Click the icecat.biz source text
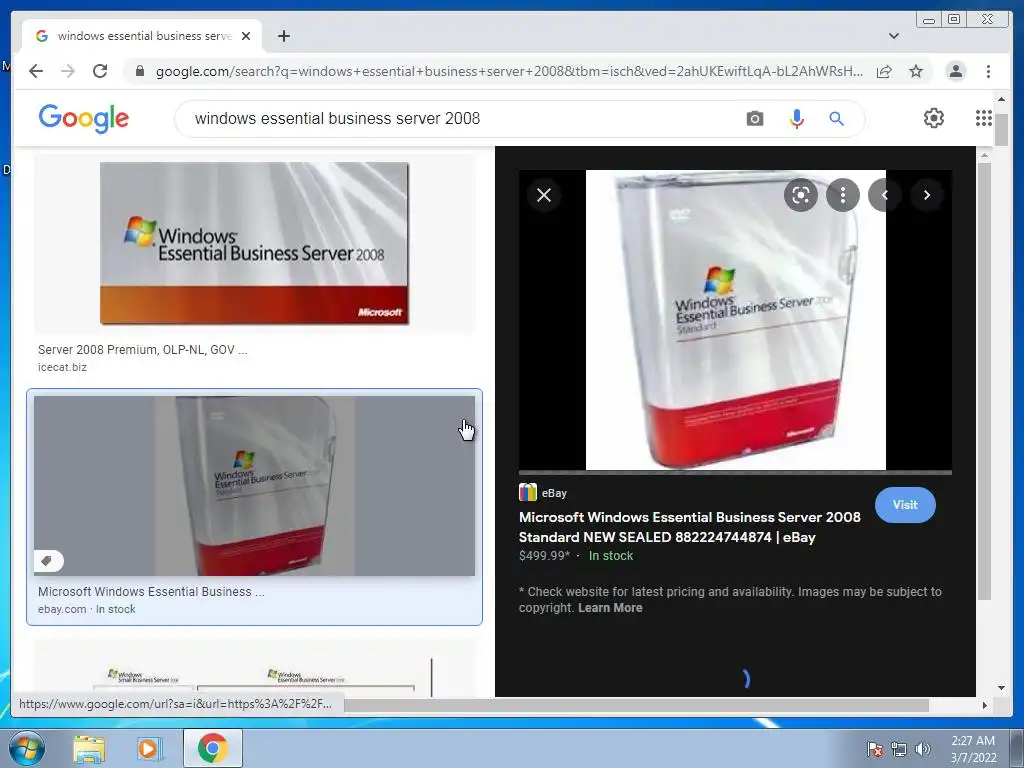This screenshot has height=768, width=1024. [x=62, y=367]
